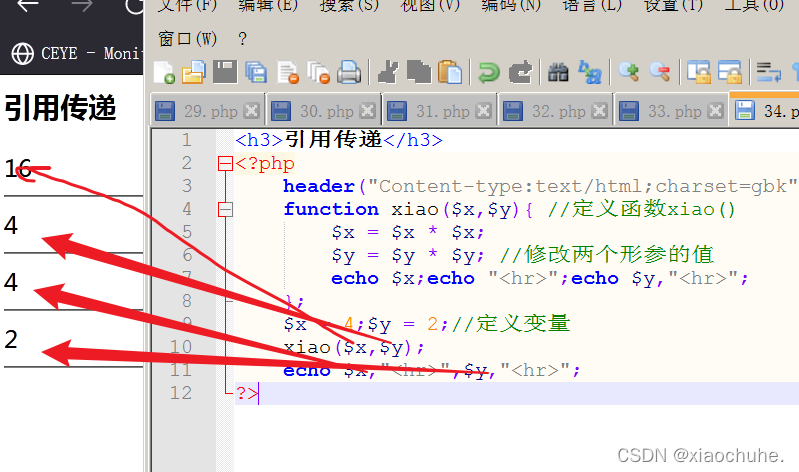The height and width of the screenshot is (472, 799).
Task: Open the 语言(L) menu
Action: coord(592,6)
